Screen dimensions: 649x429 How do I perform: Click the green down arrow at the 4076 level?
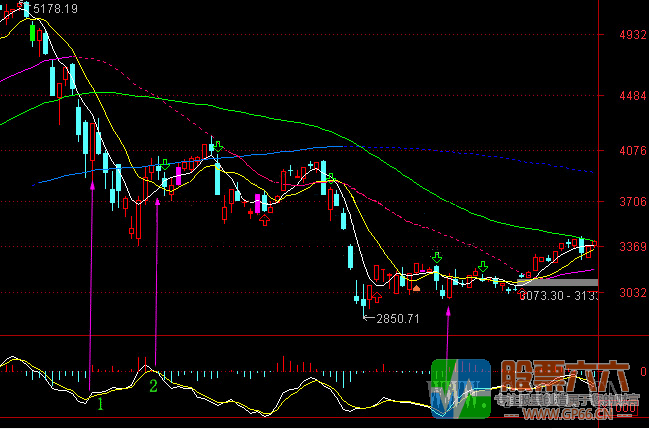tap(216, 147)
